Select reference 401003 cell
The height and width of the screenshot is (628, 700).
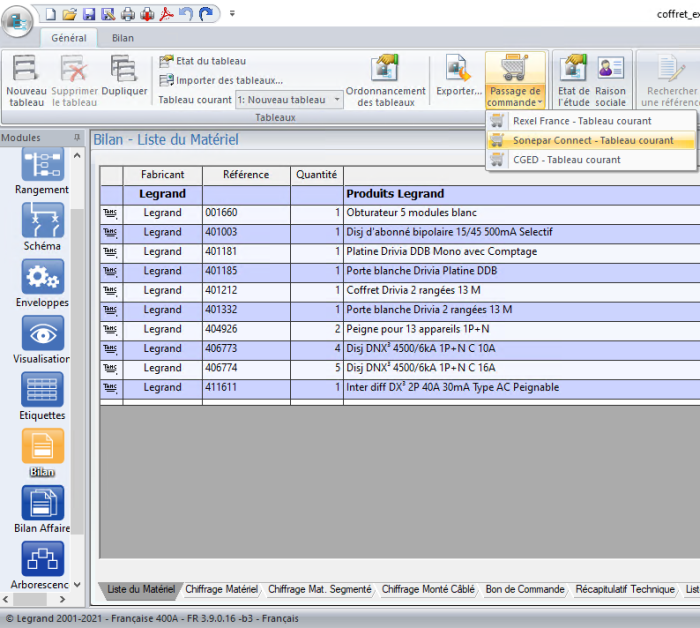[x=246, y=232]
